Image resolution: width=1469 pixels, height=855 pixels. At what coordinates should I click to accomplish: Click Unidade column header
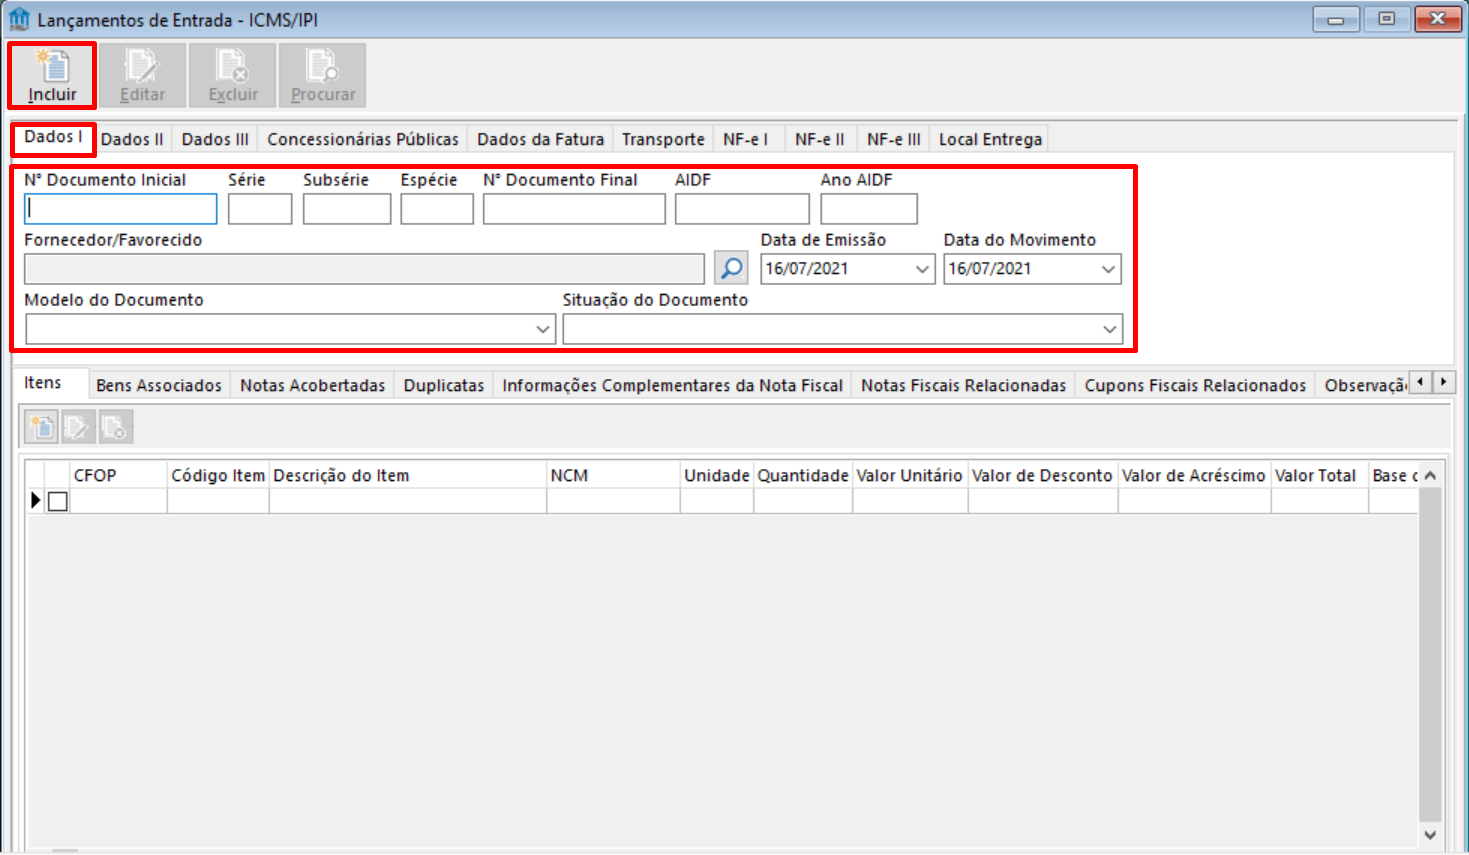717,475
